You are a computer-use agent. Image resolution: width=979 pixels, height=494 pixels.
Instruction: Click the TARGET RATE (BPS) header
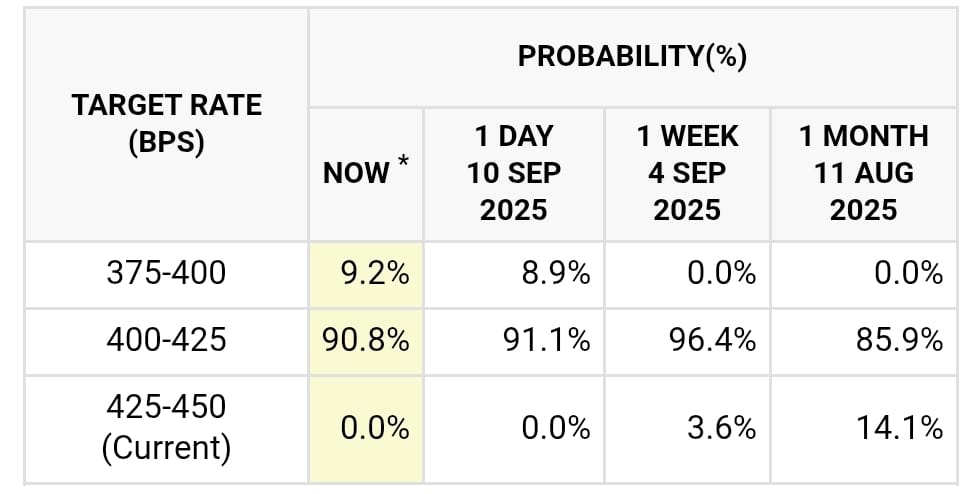[166, 124]
